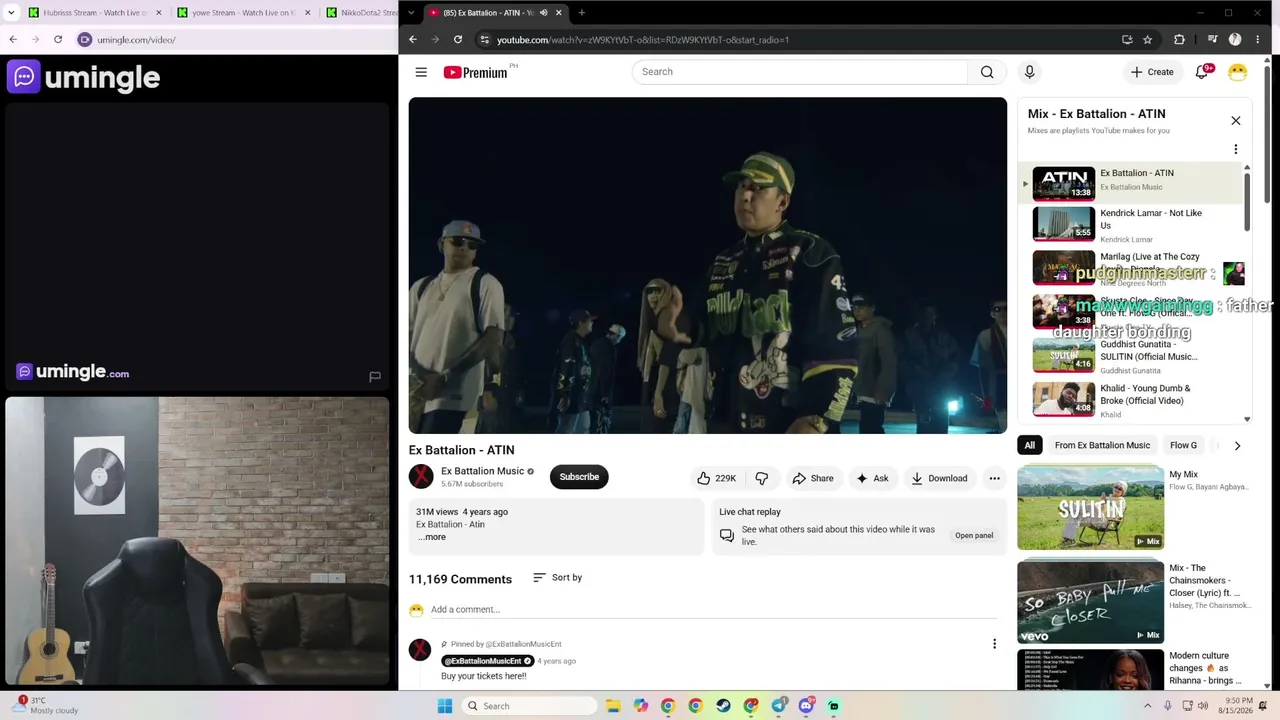Open Steam from the taskbar

[x=723, y=706]
